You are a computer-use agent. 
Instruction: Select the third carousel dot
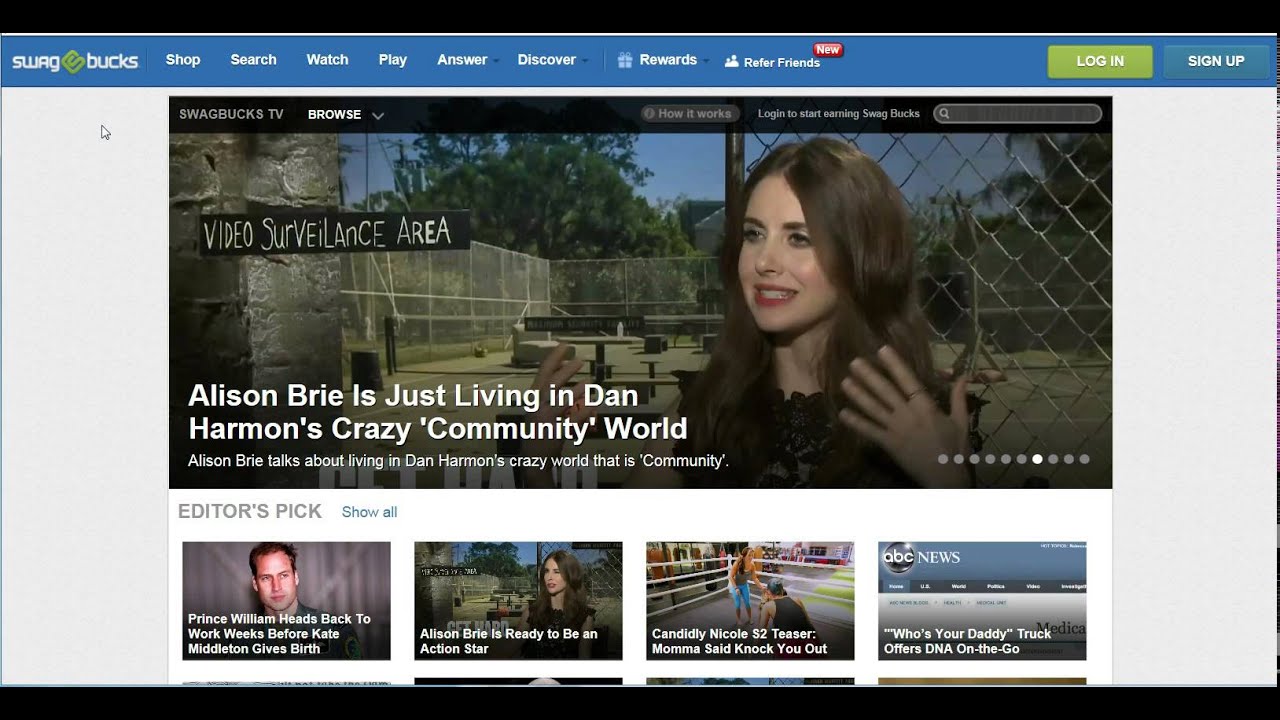[x=974, y=459]
